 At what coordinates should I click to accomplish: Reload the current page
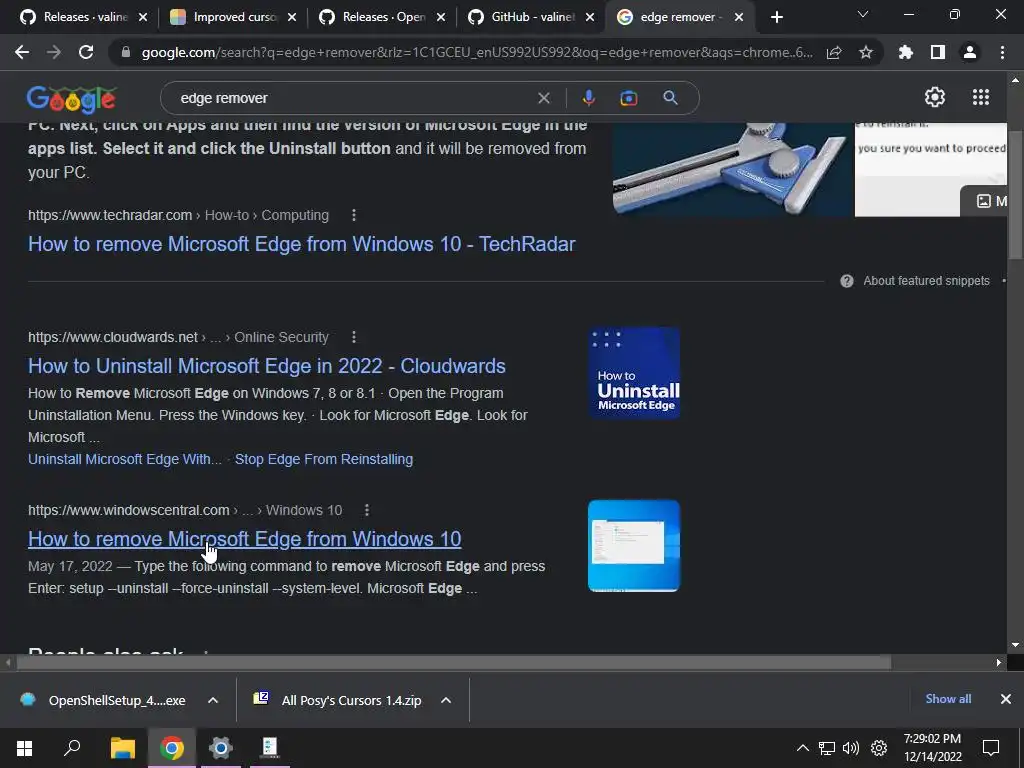86,52
